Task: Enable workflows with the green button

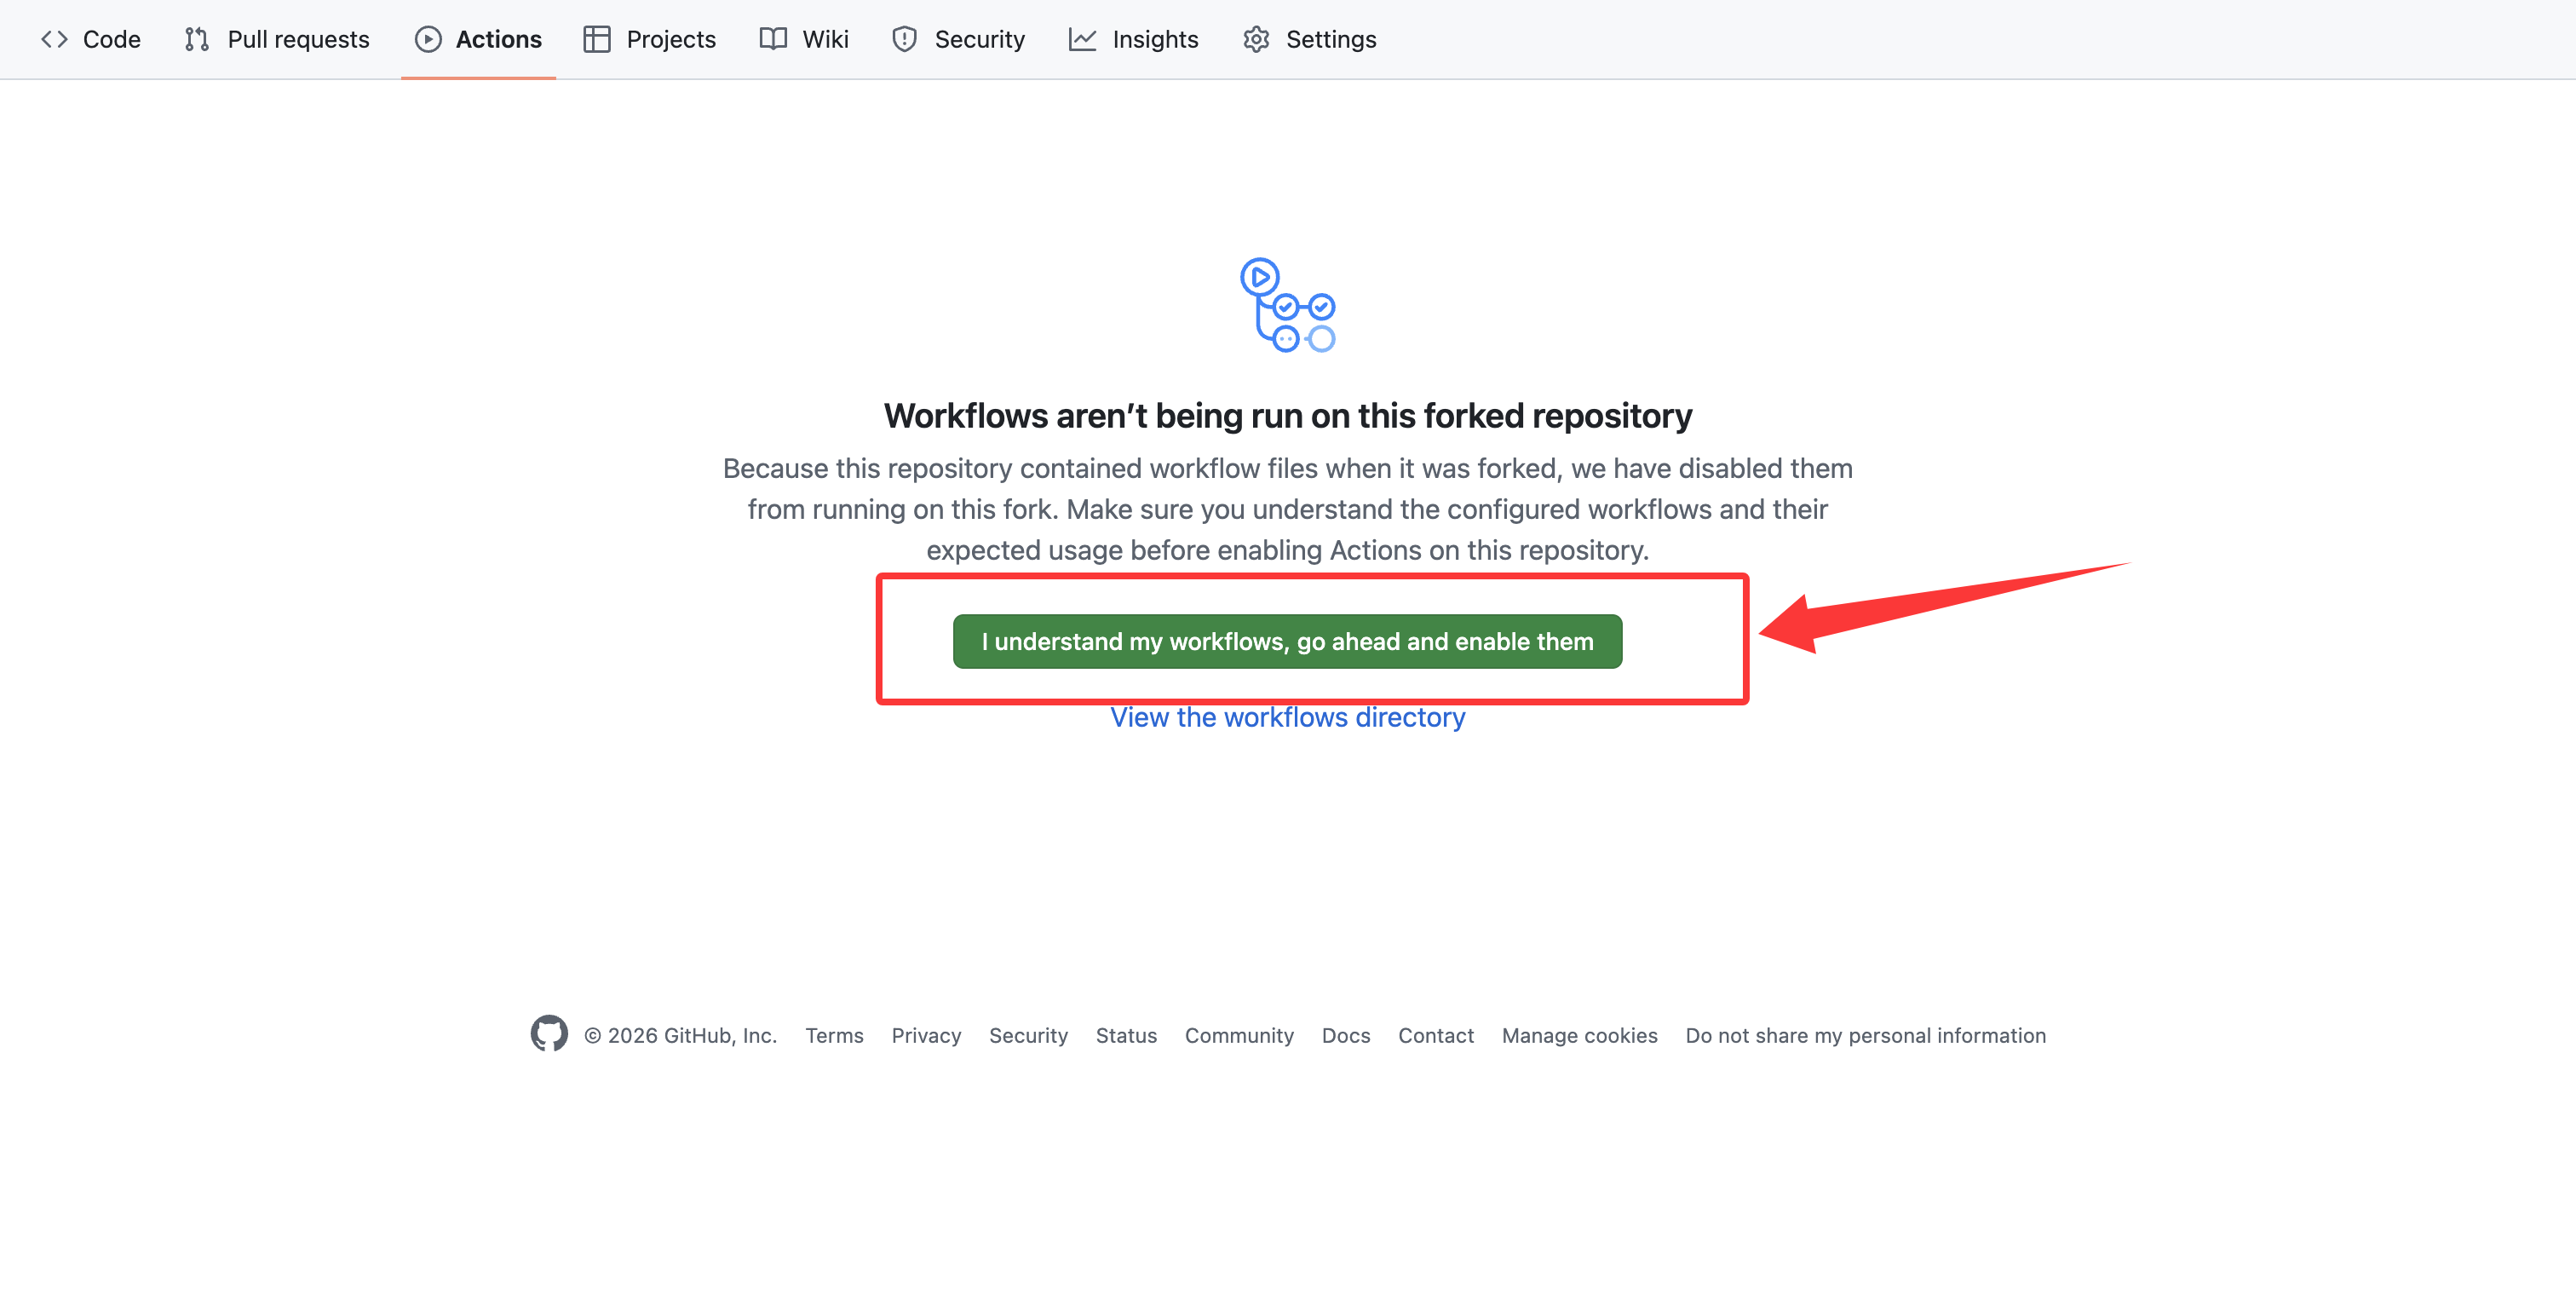Action: [1287, 641]
